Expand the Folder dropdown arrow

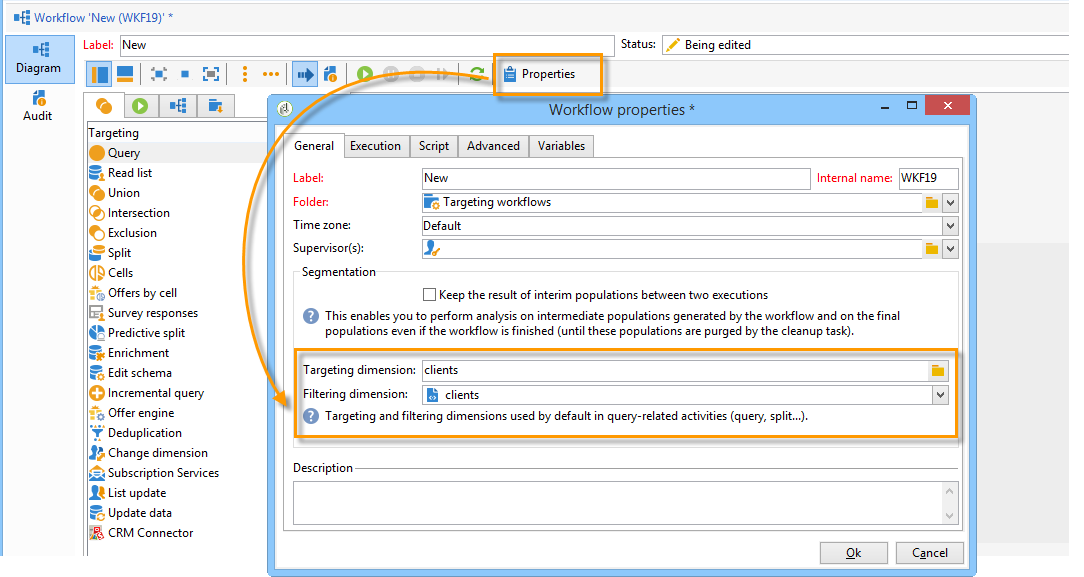point(951,203)
